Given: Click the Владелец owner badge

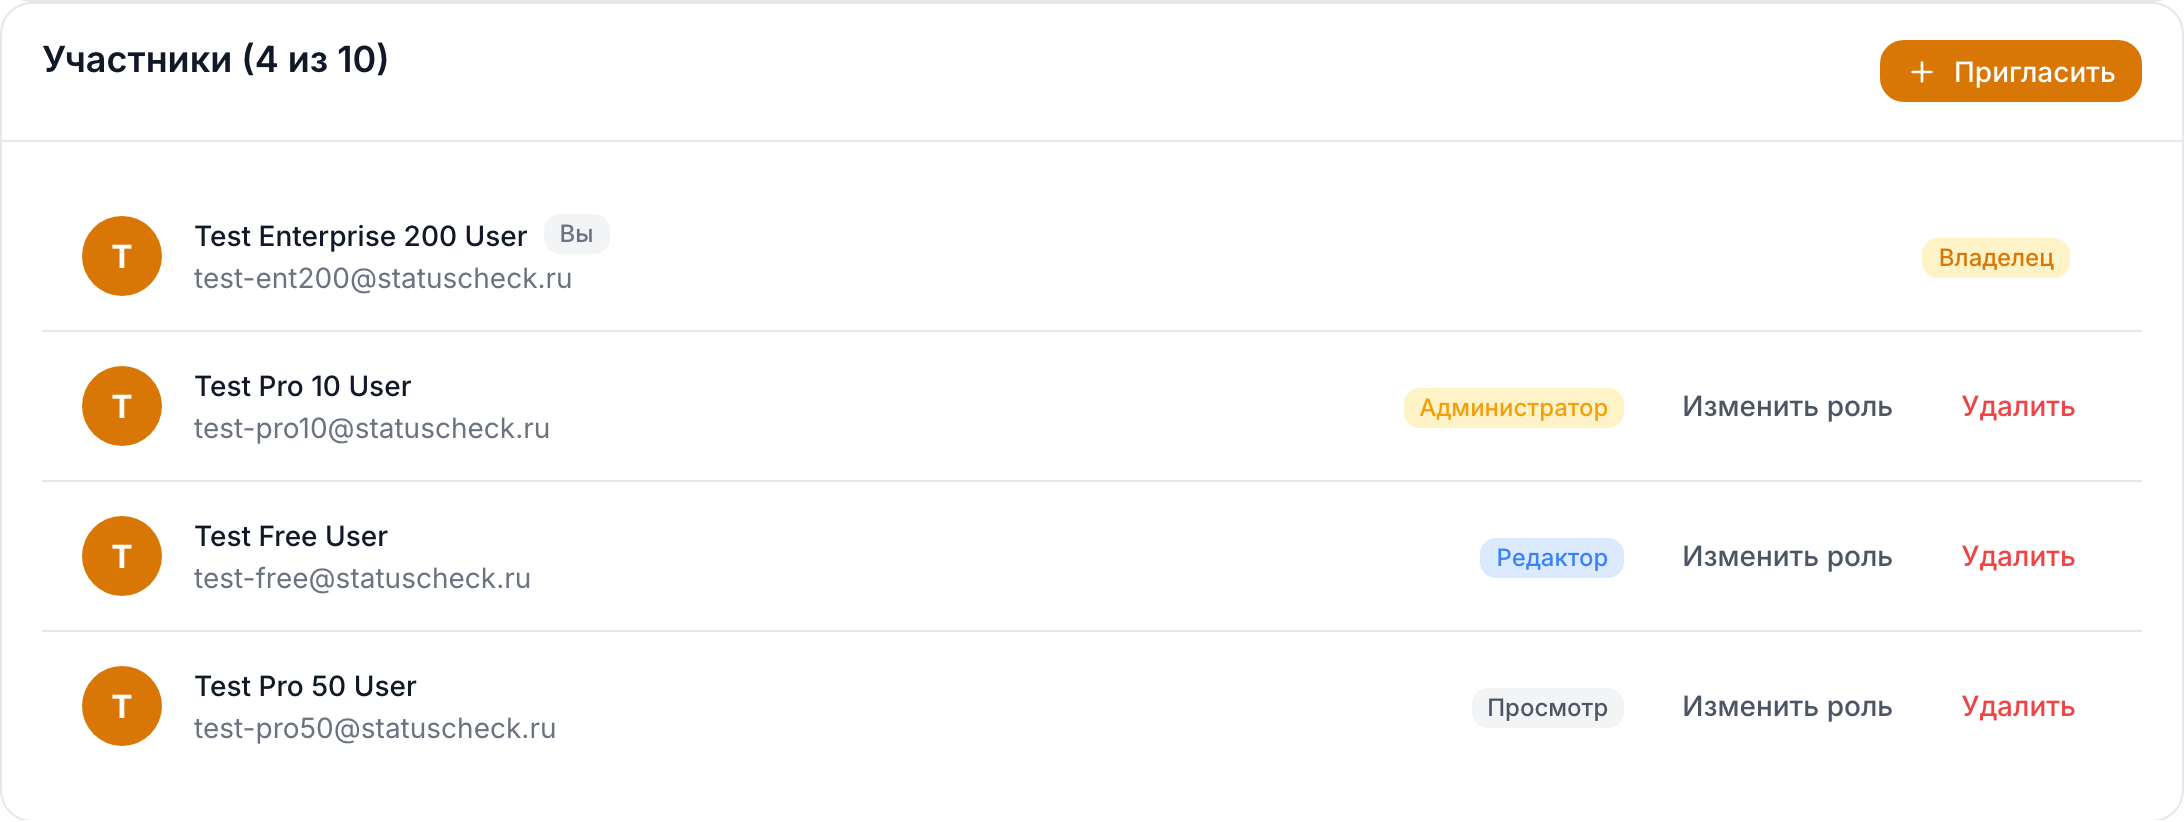Looking at the screenshot, I should [x=1996, y=258].
